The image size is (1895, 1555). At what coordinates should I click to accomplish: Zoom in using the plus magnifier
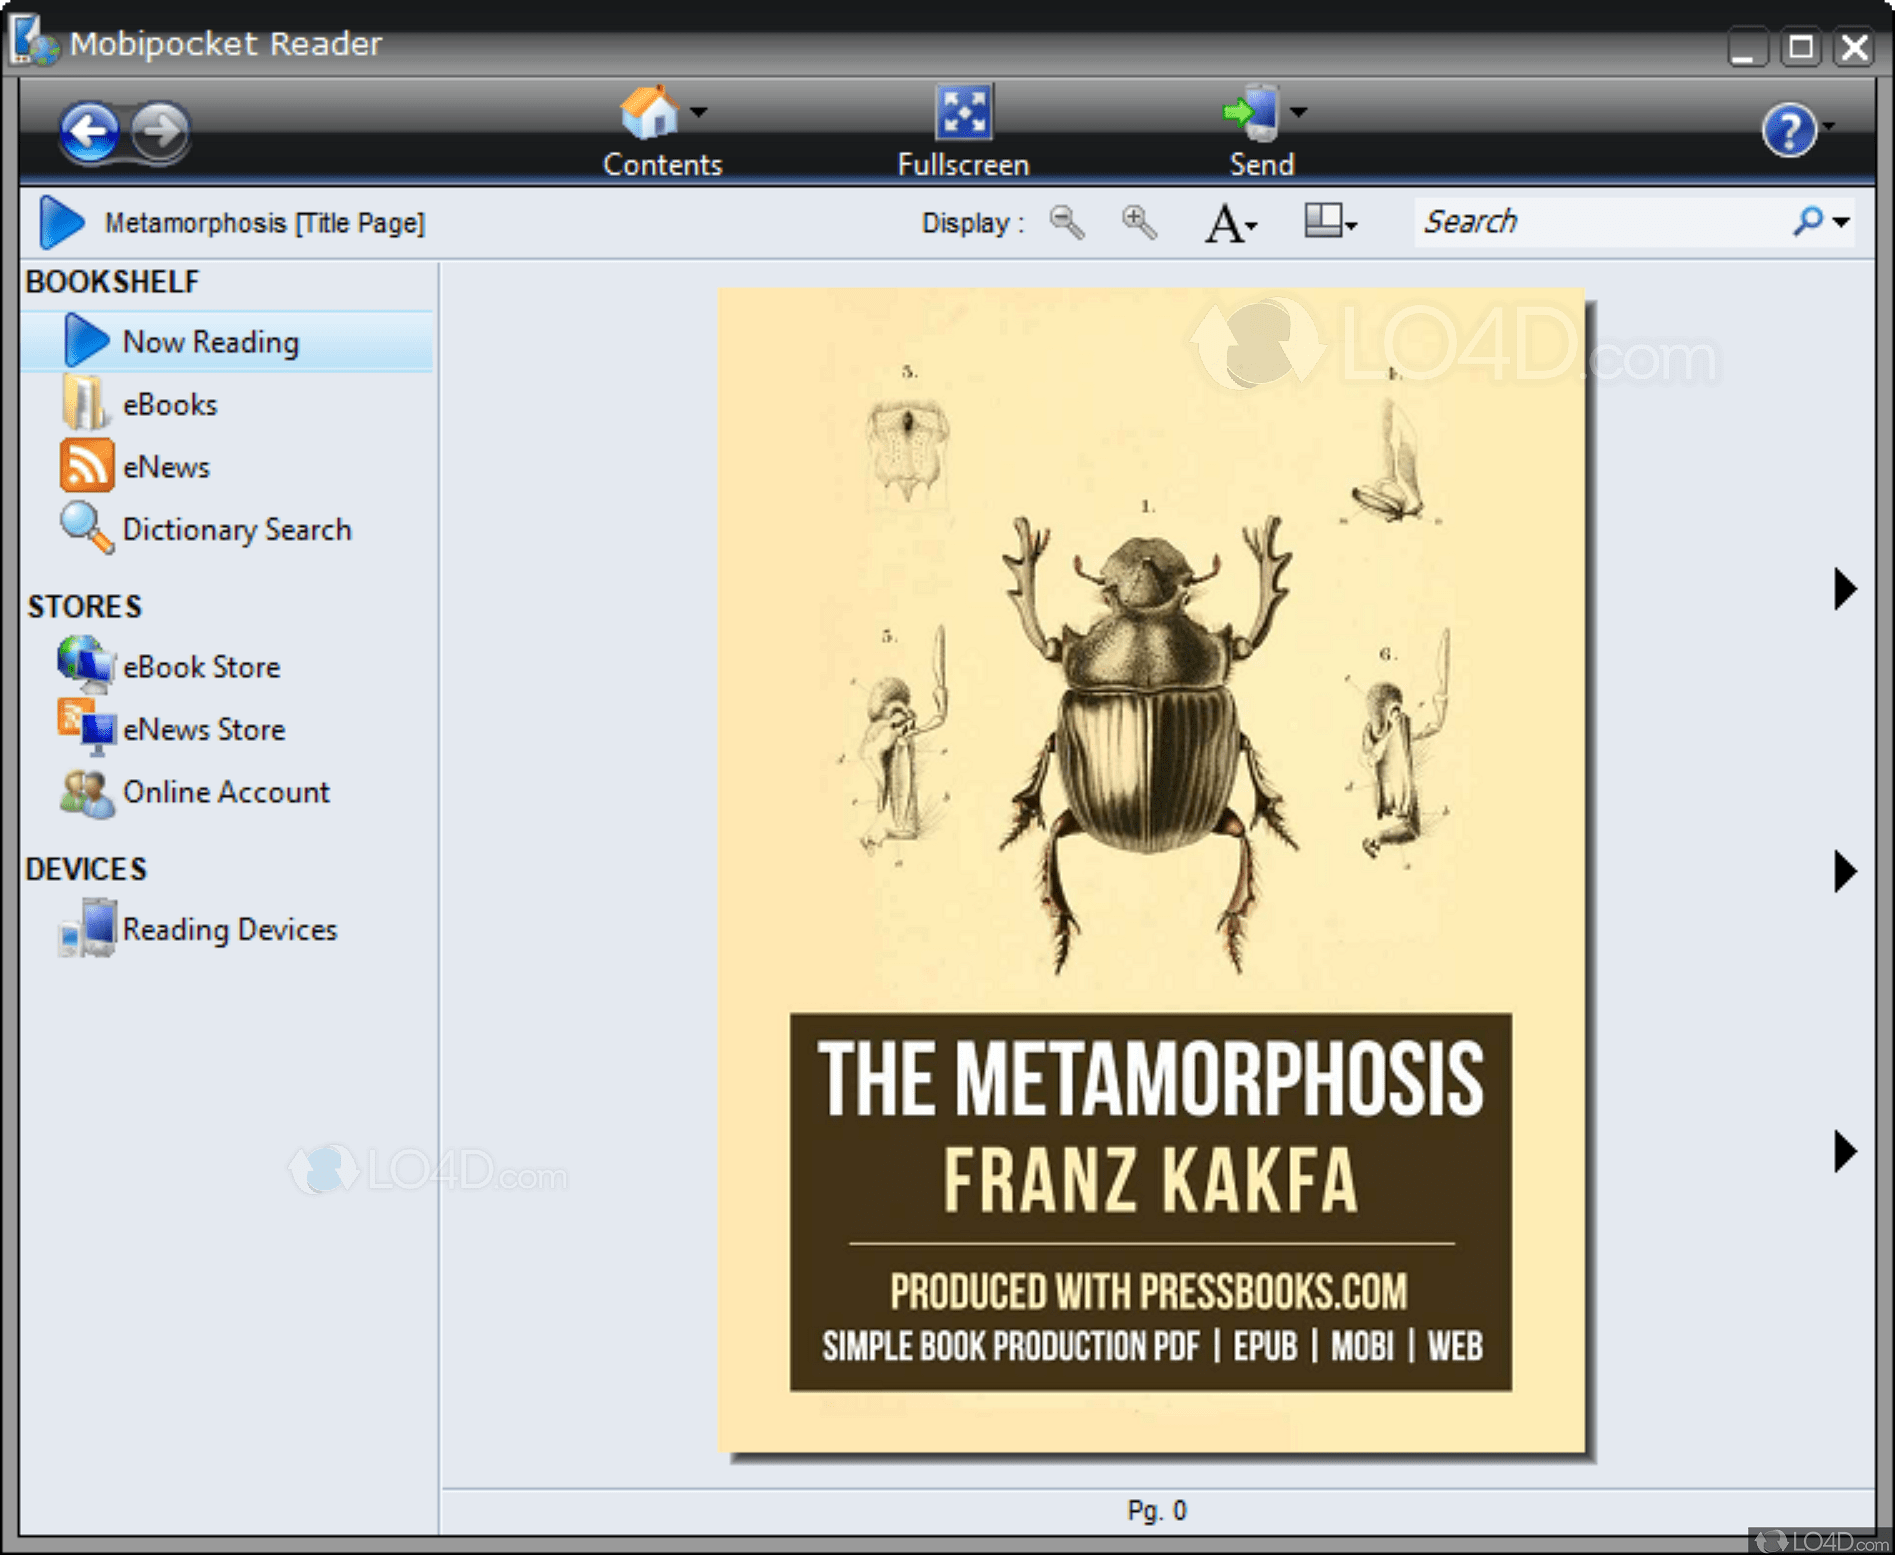click(1139, 222)
